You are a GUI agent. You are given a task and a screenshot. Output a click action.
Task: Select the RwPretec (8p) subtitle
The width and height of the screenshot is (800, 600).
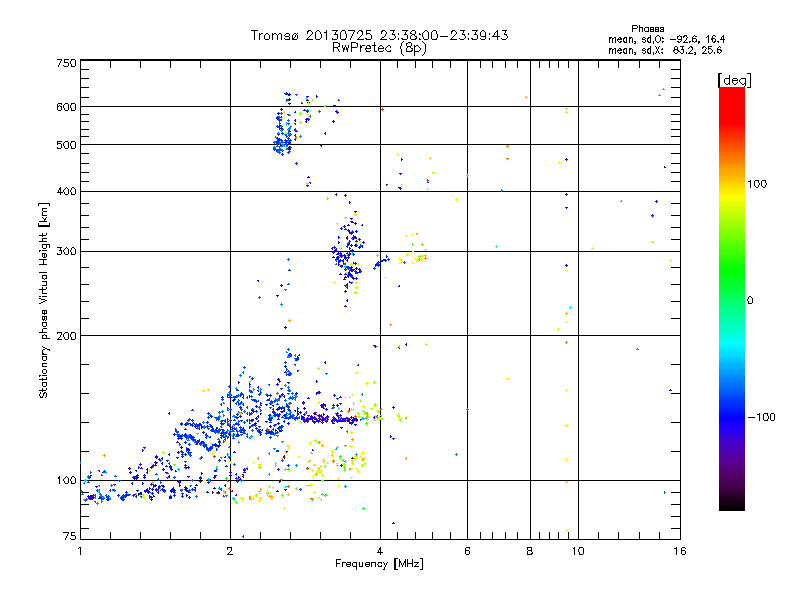point(379,48)
